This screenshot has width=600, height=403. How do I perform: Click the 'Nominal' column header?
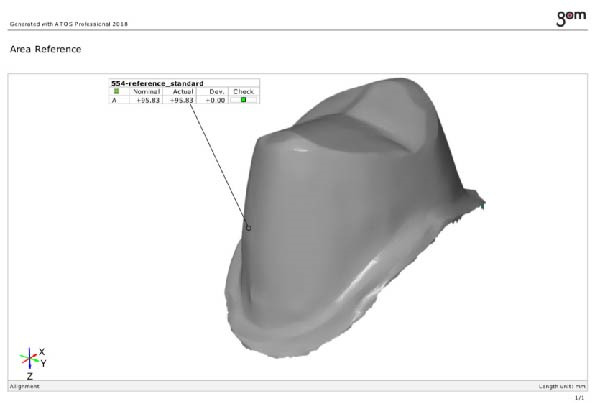point(146,91)
